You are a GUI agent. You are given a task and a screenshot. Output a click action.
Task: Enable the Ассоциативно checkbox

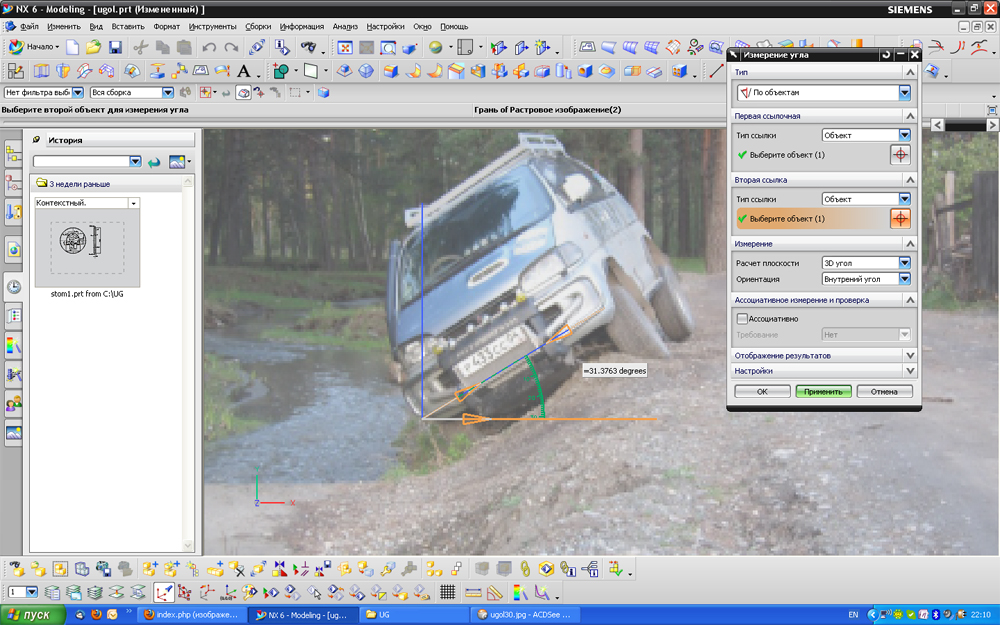pos(742,319)
